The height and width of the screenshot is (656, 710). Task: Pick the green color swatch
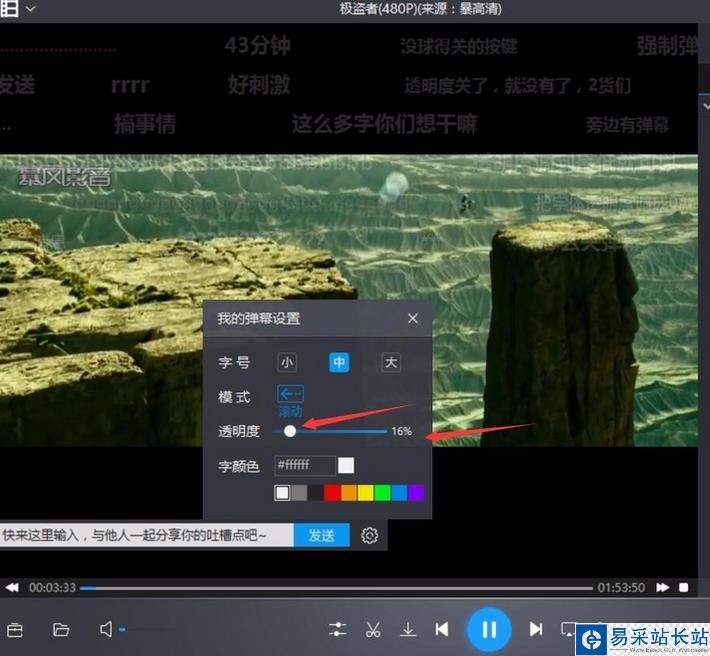[383, 493]
